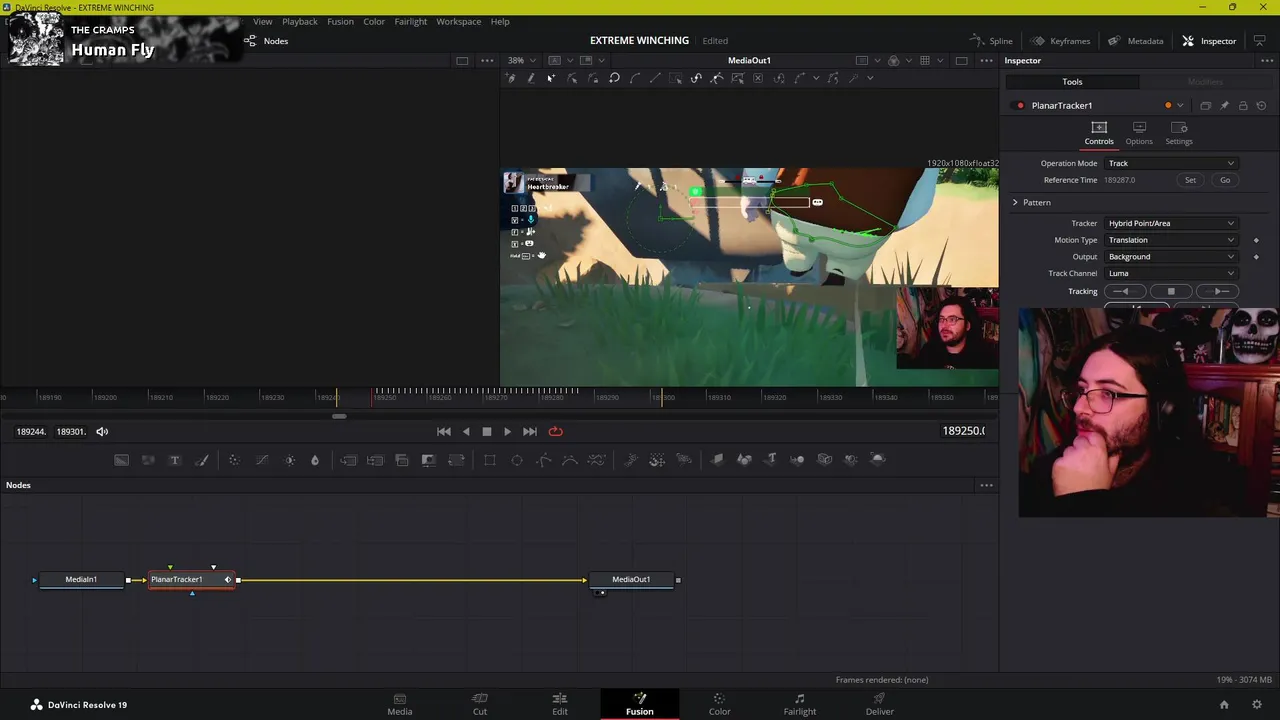Select the Draw Freehand pencil tool in viewer

[x=531, y=78]
